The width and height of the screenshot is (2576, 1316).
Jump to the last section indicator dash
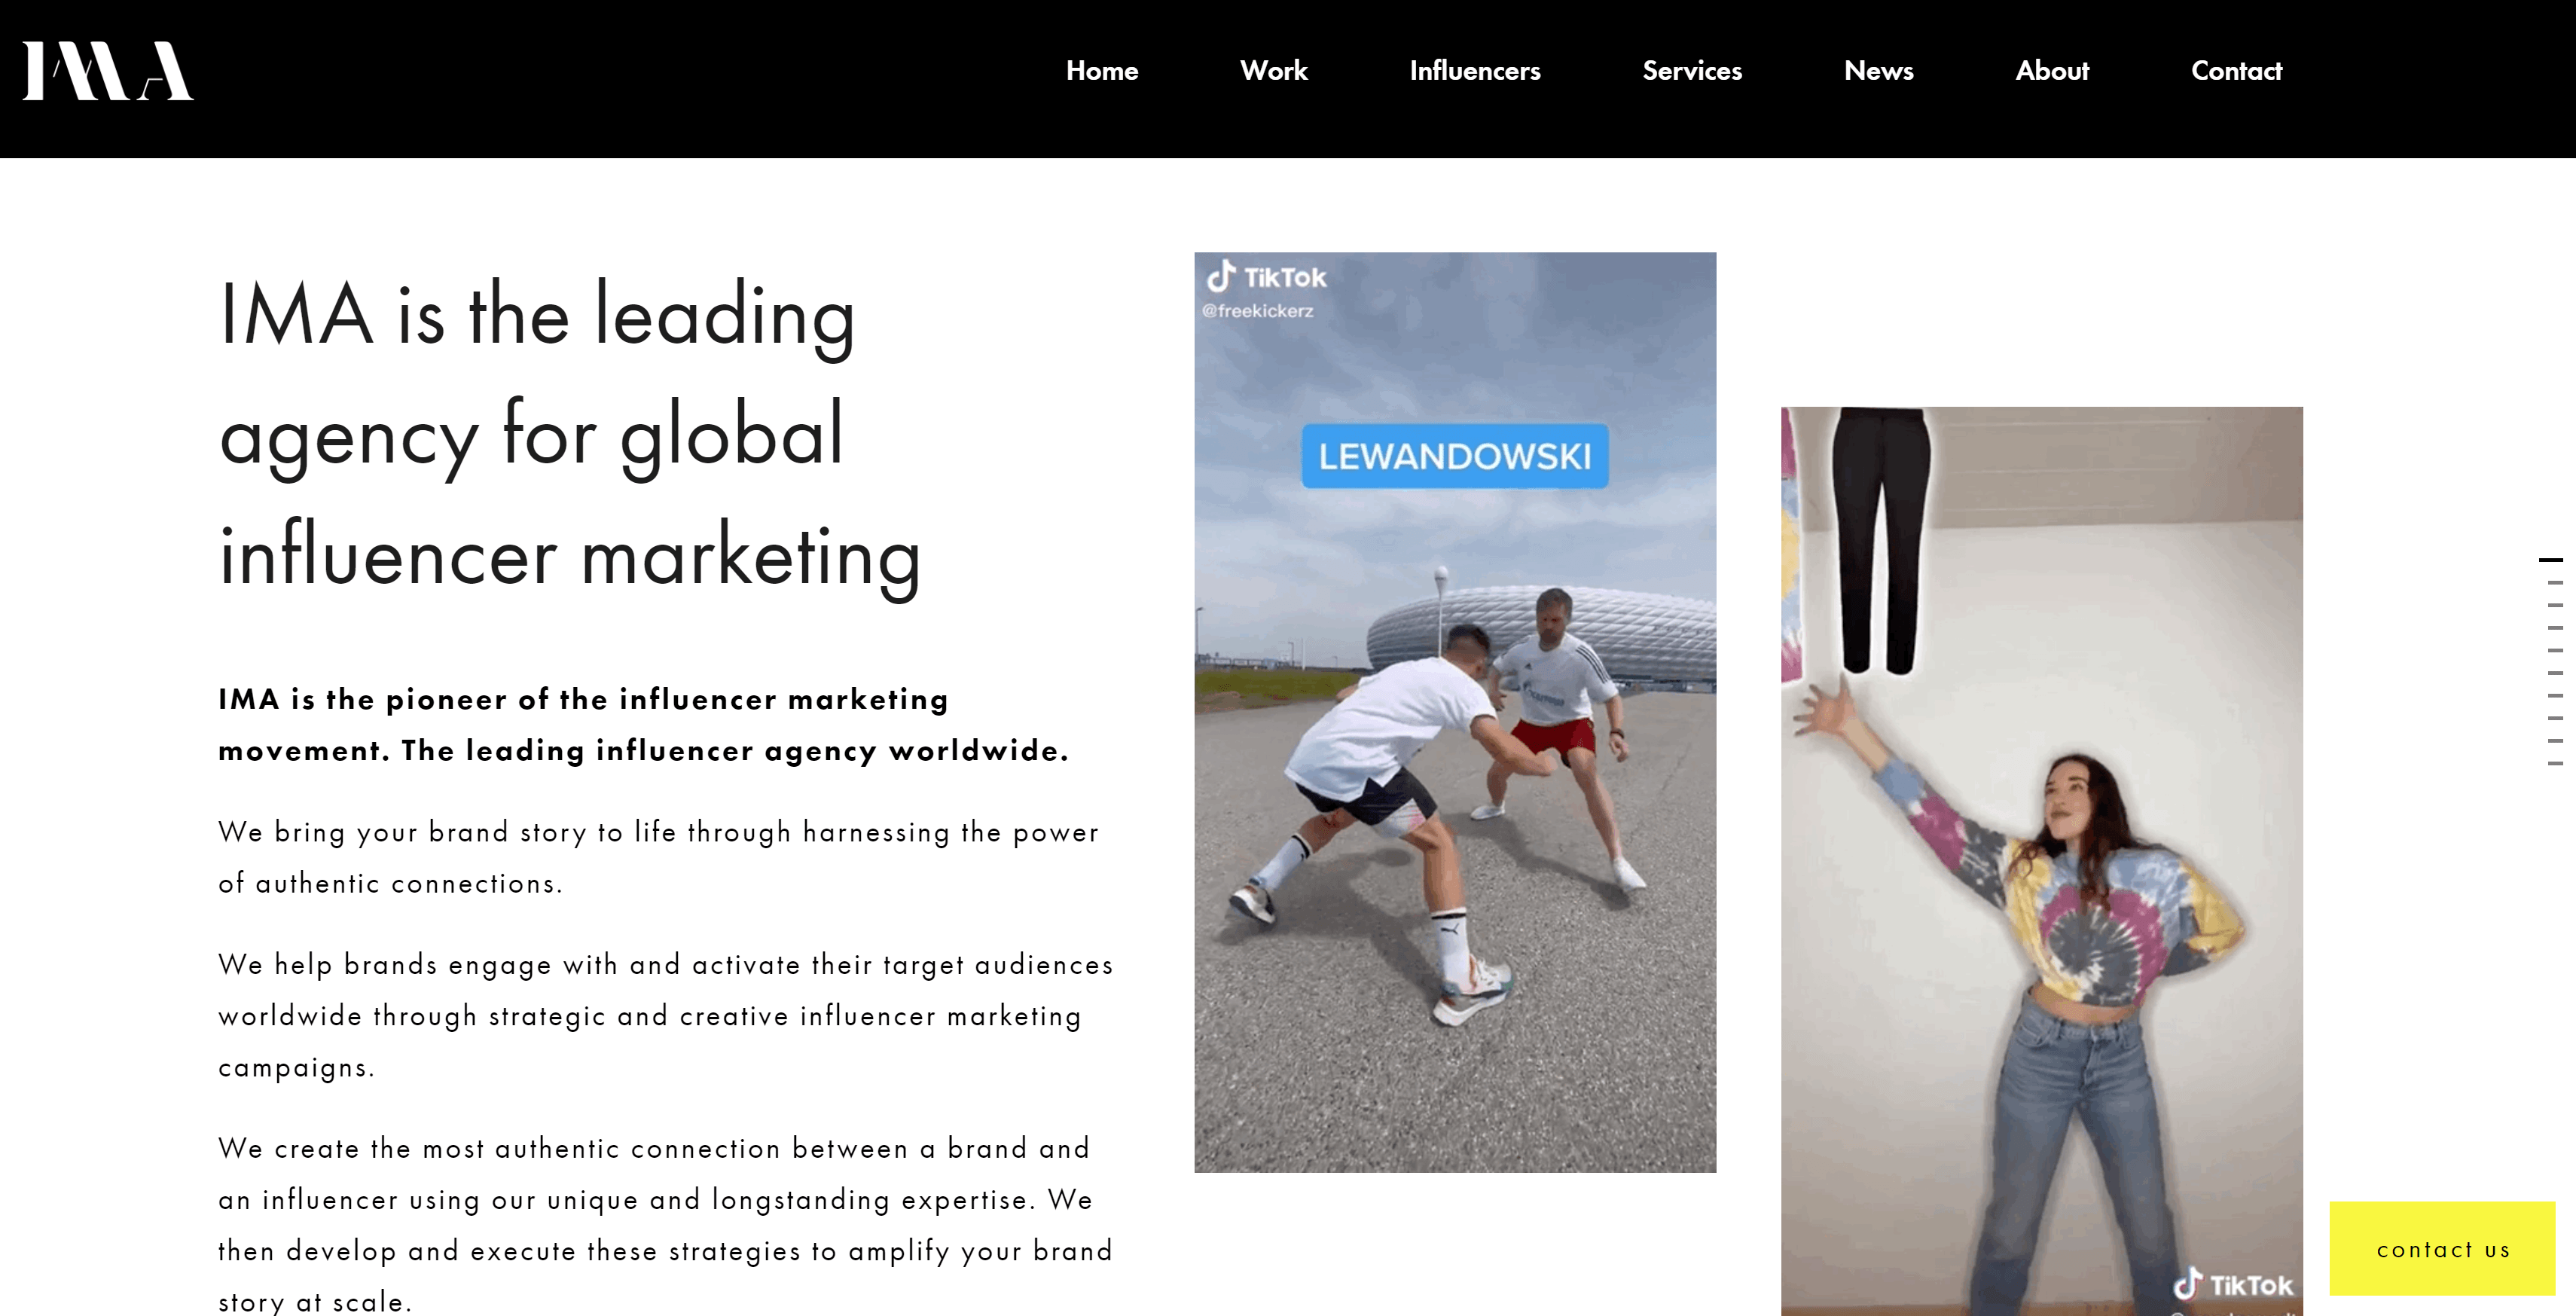pyautogui.click(x=2555, y=764)
